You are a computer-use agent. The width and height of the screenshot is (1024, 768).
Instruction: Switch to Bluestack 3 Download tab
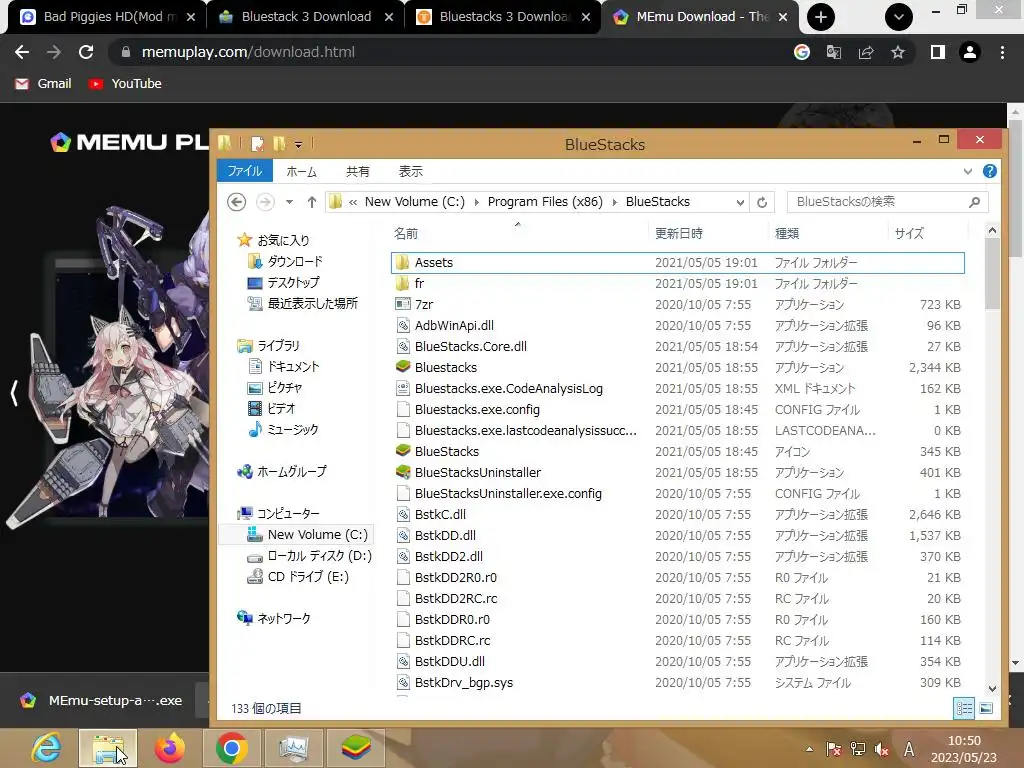tap(306, 17)
